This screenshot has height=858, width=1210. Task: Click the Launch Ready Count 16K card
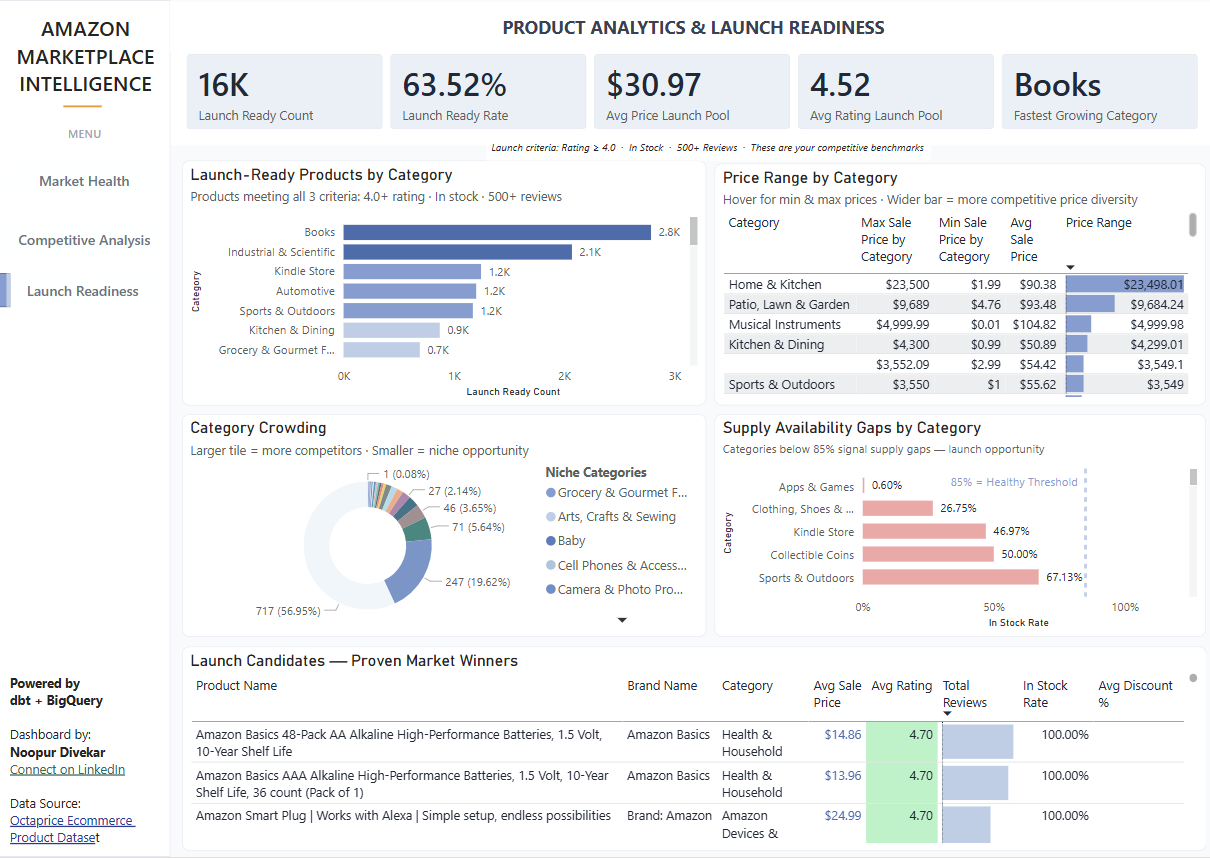pyautogui.click(x=285, y=92)
